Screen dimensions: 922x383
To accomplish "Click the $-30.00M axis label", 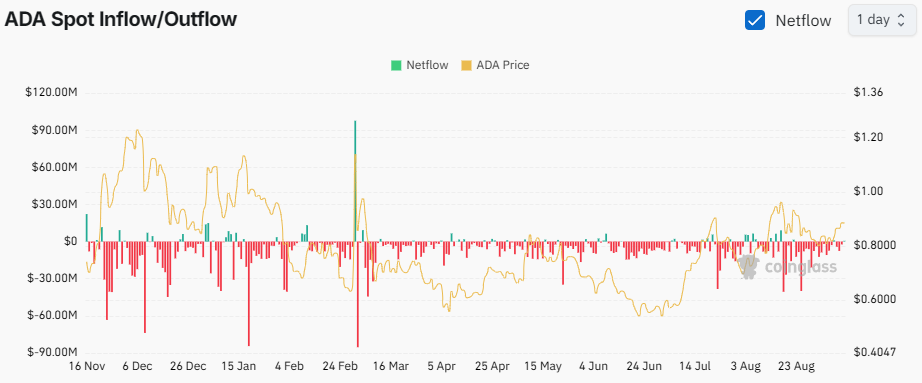I will pyautogui.click(x=53, y=279).
